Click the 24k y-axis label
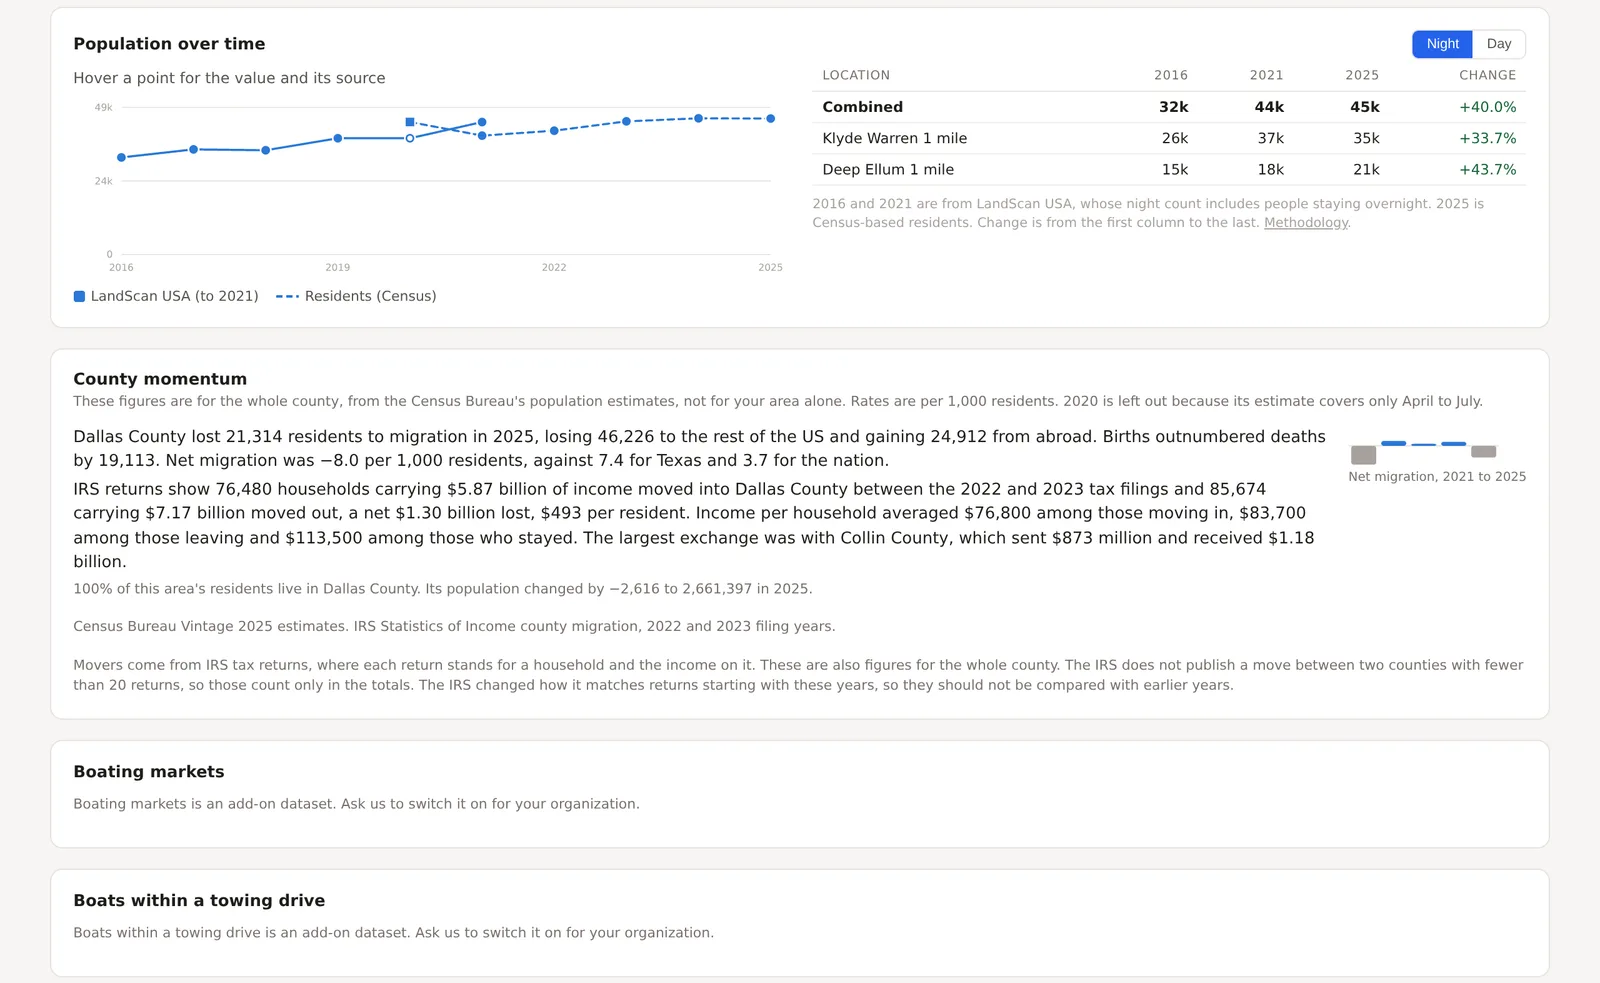The width and height of the screenshot is (1600, 983). coord(104,181)
